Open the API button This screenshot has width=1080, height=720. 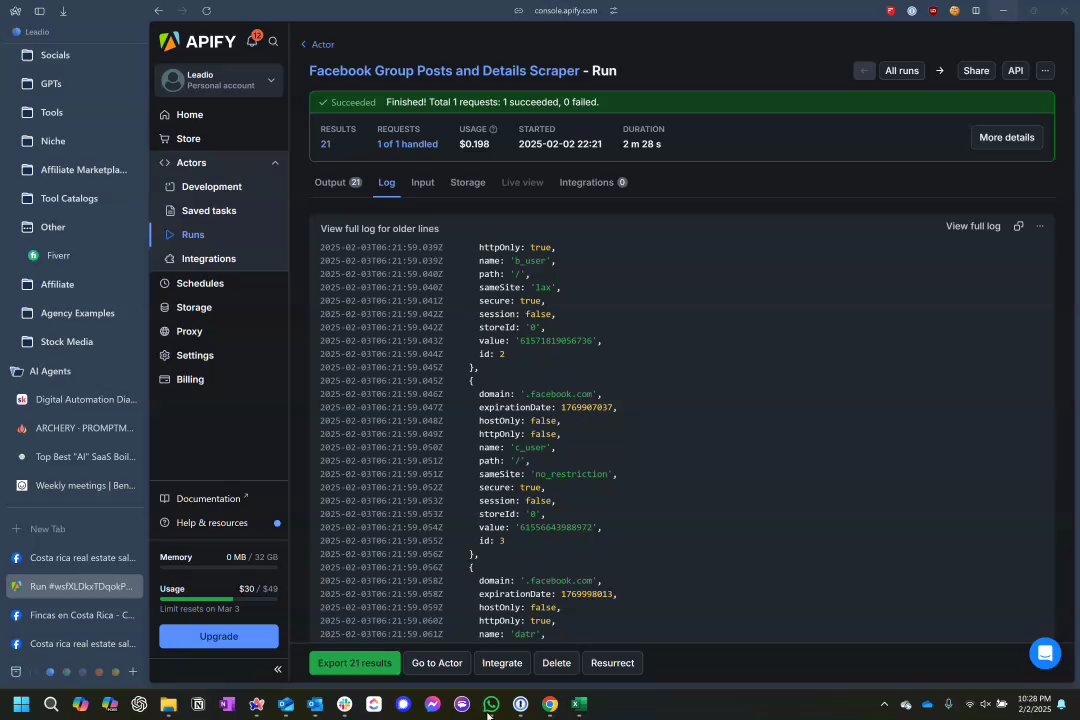(x=1015, y=70)
